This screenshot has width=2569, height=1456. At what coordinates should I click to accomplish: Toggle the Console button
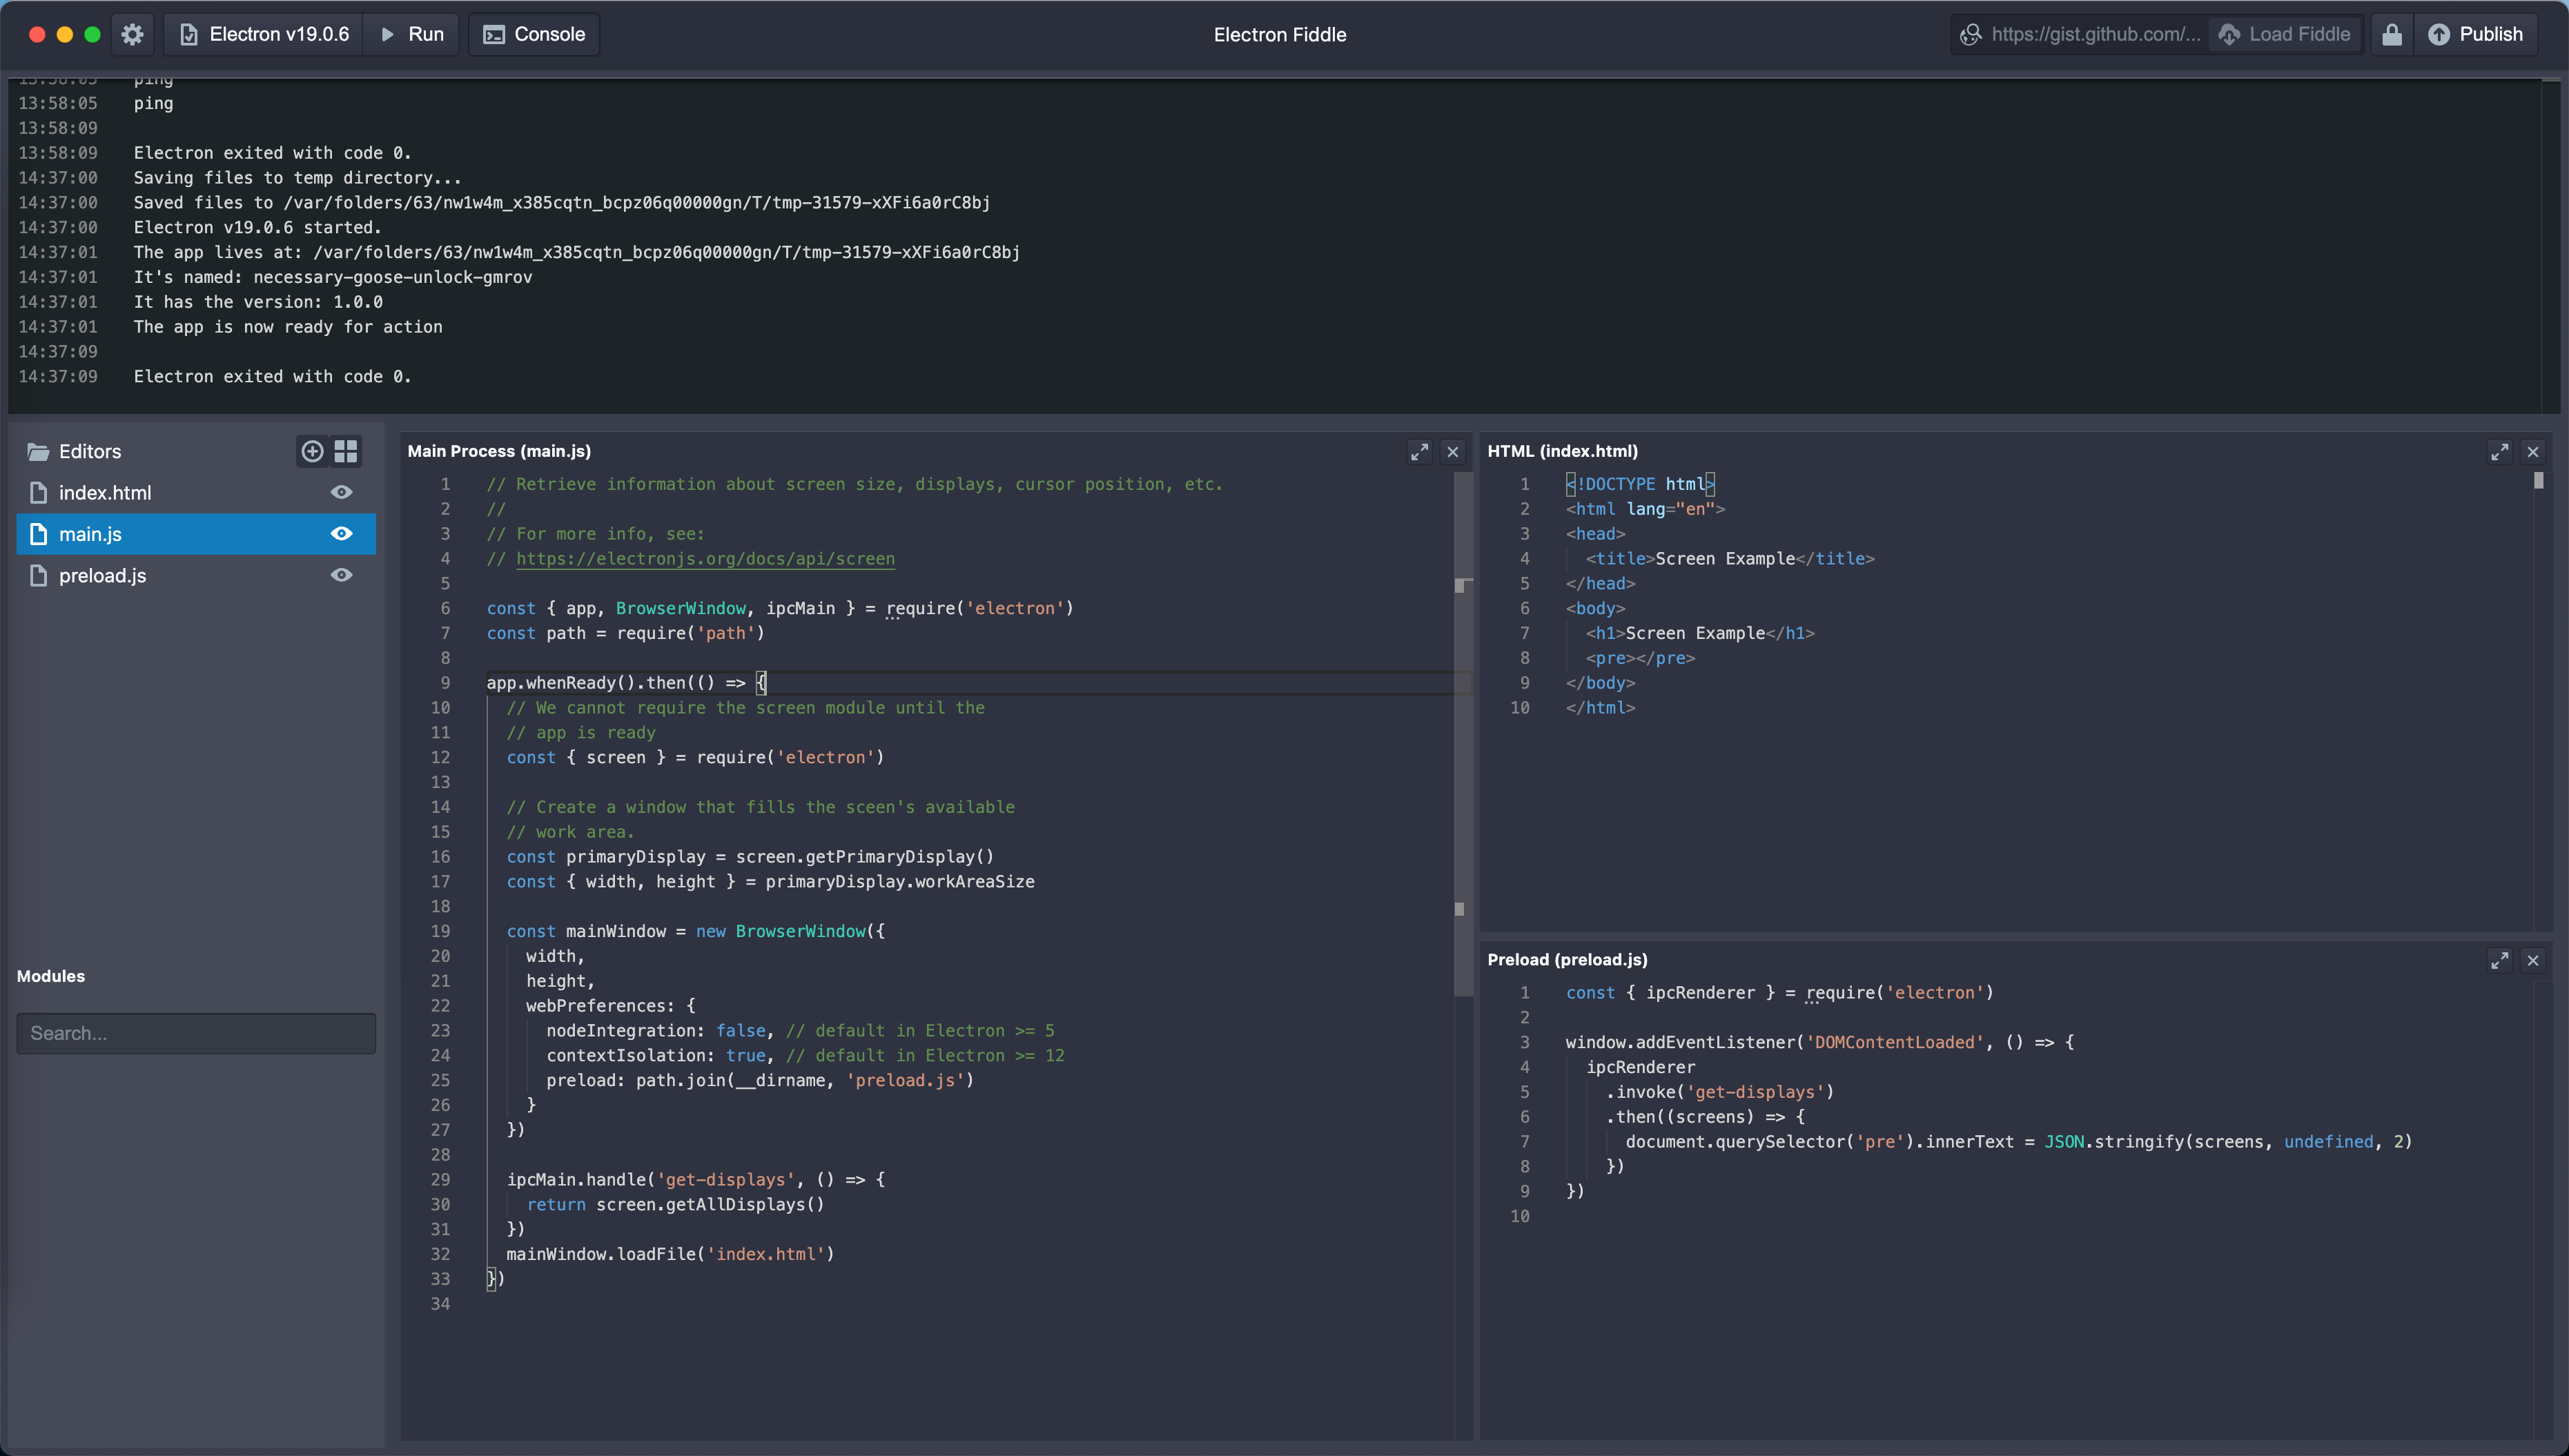[534, 34]
